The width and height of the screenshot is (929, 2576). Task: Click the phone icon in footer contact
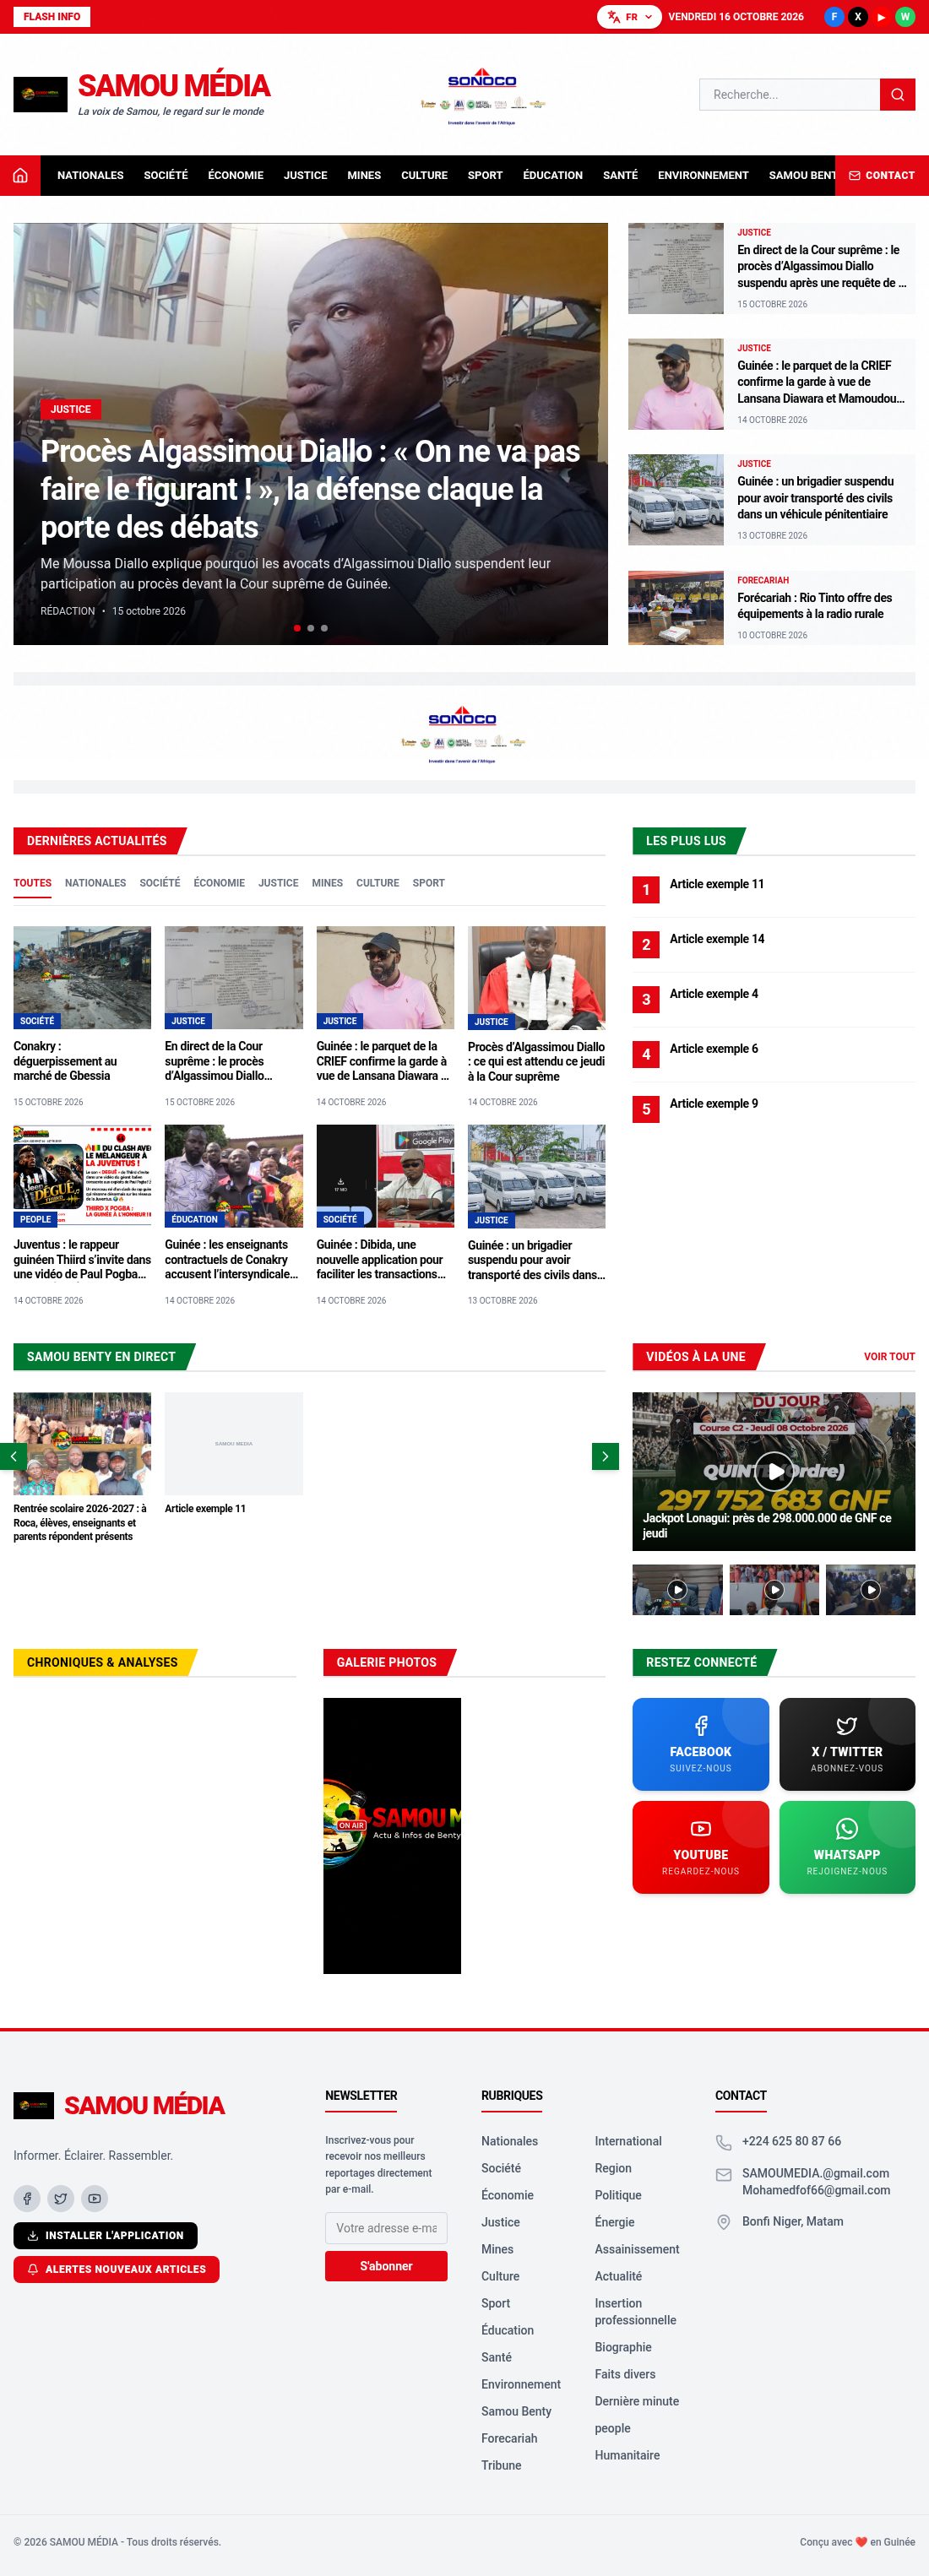click(724, 2142)
